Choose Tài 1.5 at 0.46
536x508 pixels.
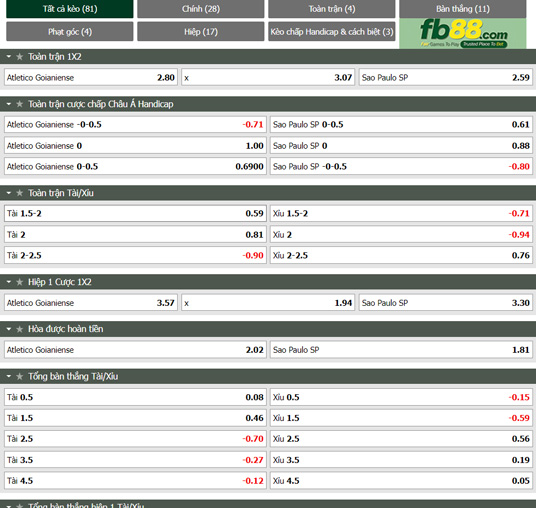135,418
